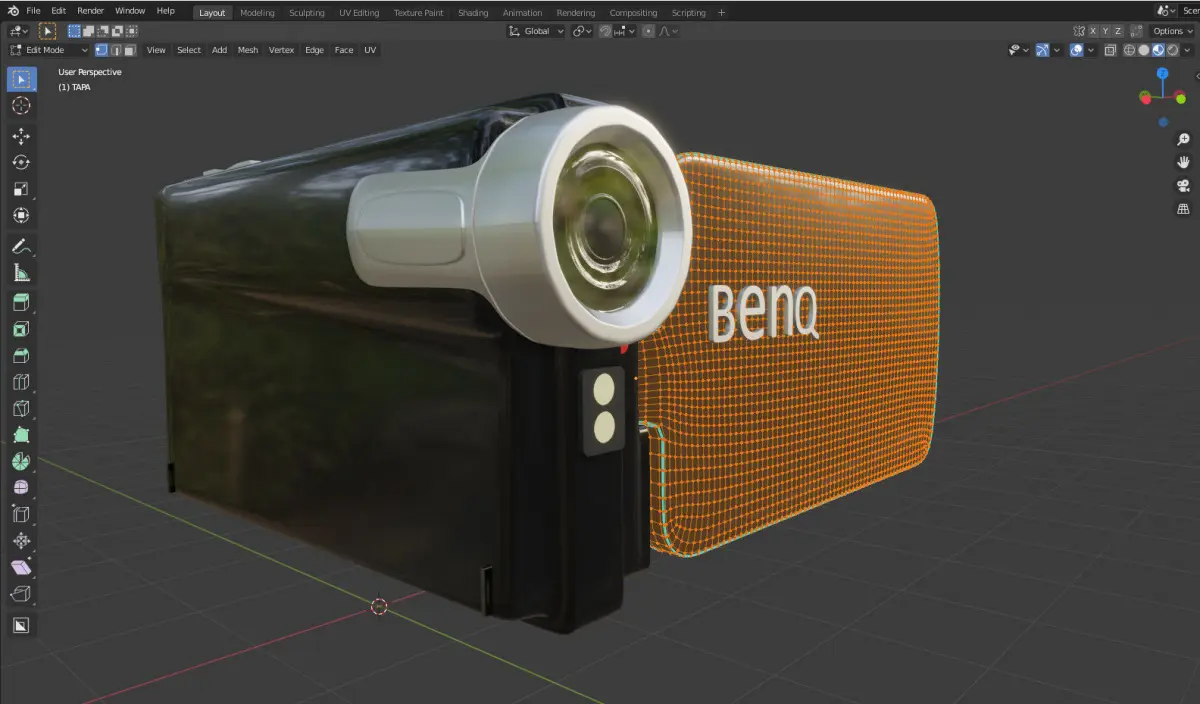Select the Poly Build tool
The height and width of the screenshot is (704, 1200).
coord(21,435)
